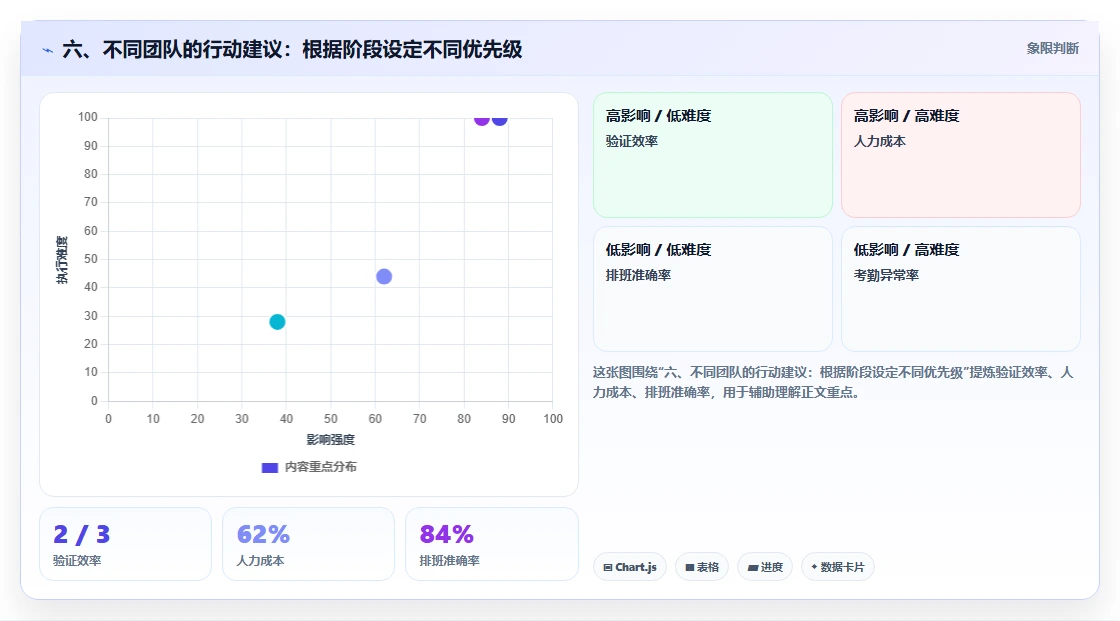Select the cyan data point on the scatter chart

pyautogui.click(x=277, y=322)
